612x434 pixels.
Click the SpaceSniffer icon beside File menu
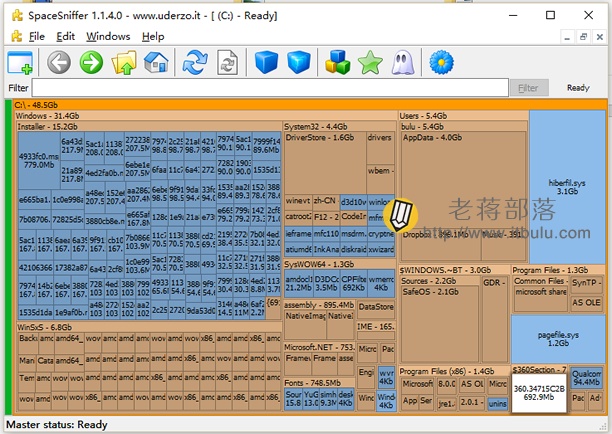17,36
